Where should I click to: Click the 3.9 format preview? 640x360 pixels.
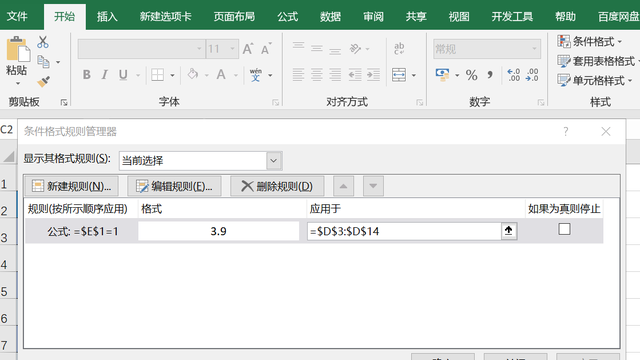point(218,231)
